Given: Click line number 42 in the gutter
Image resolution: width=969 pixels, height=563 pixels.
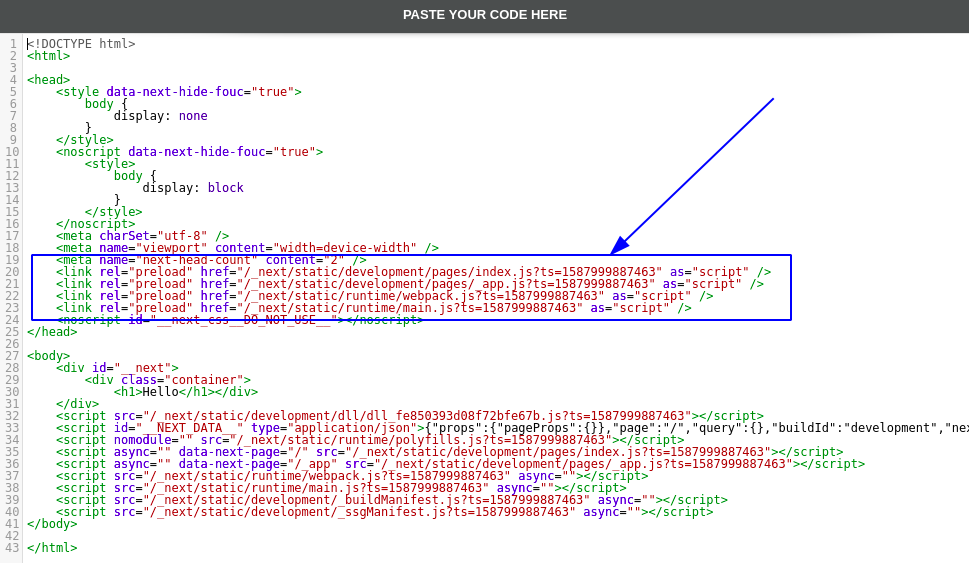Looking at the screenshot, I should 12,536.
